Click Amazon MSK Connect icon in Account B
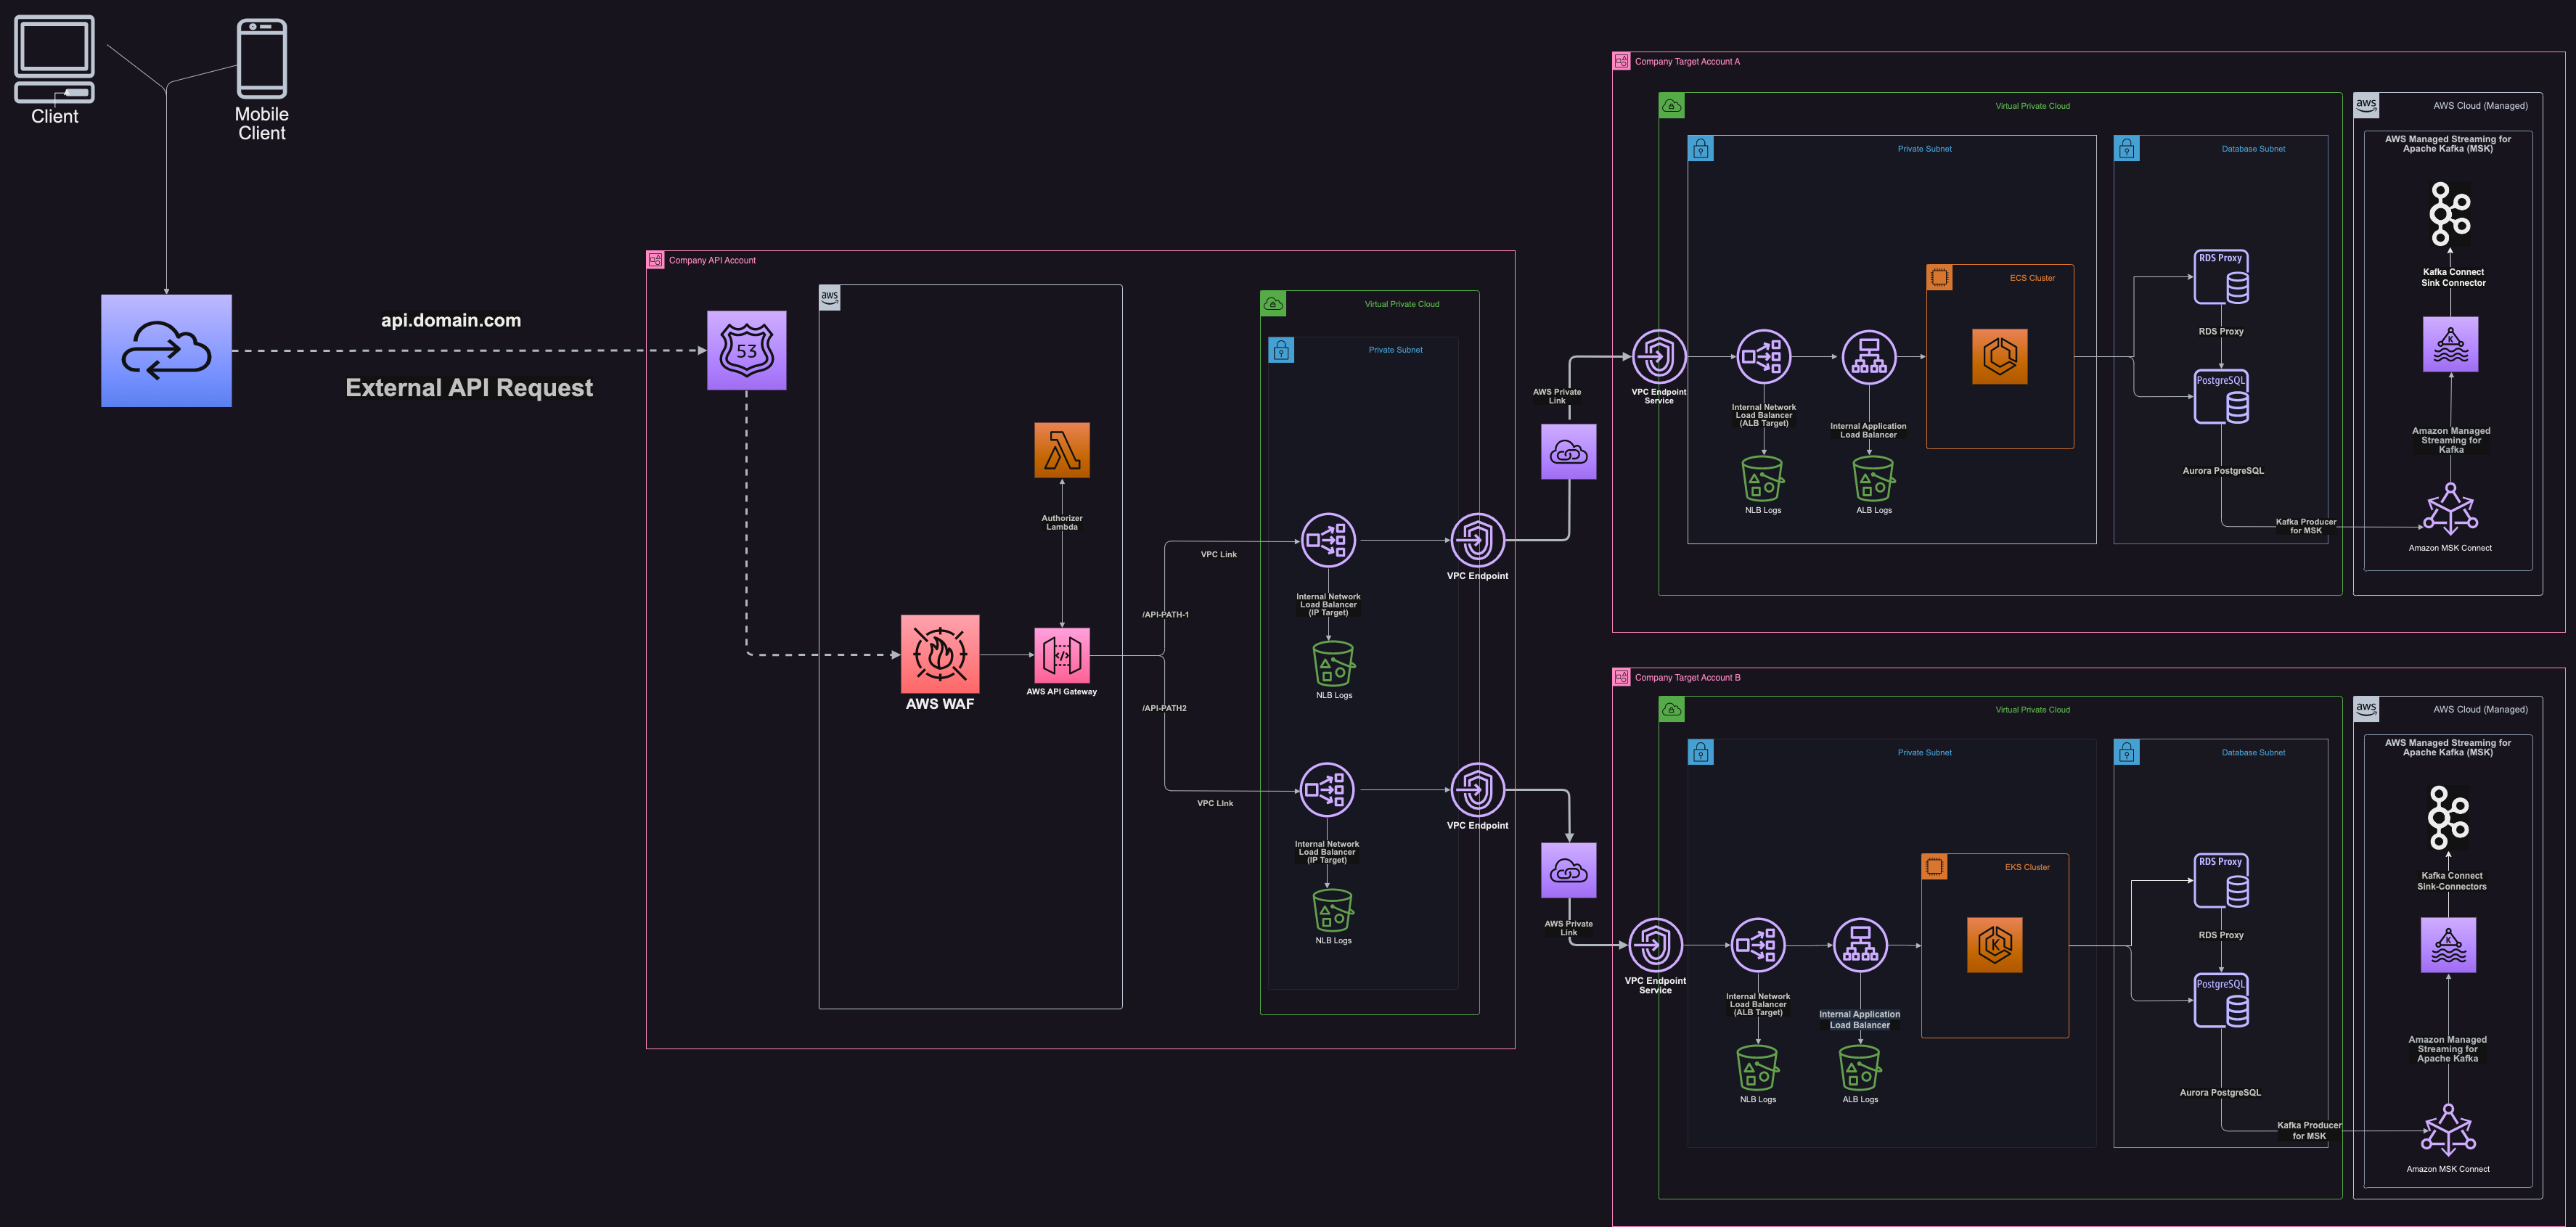Image resolution: width=2576 pixels, height=1227 pixels. point(2448,1130)
